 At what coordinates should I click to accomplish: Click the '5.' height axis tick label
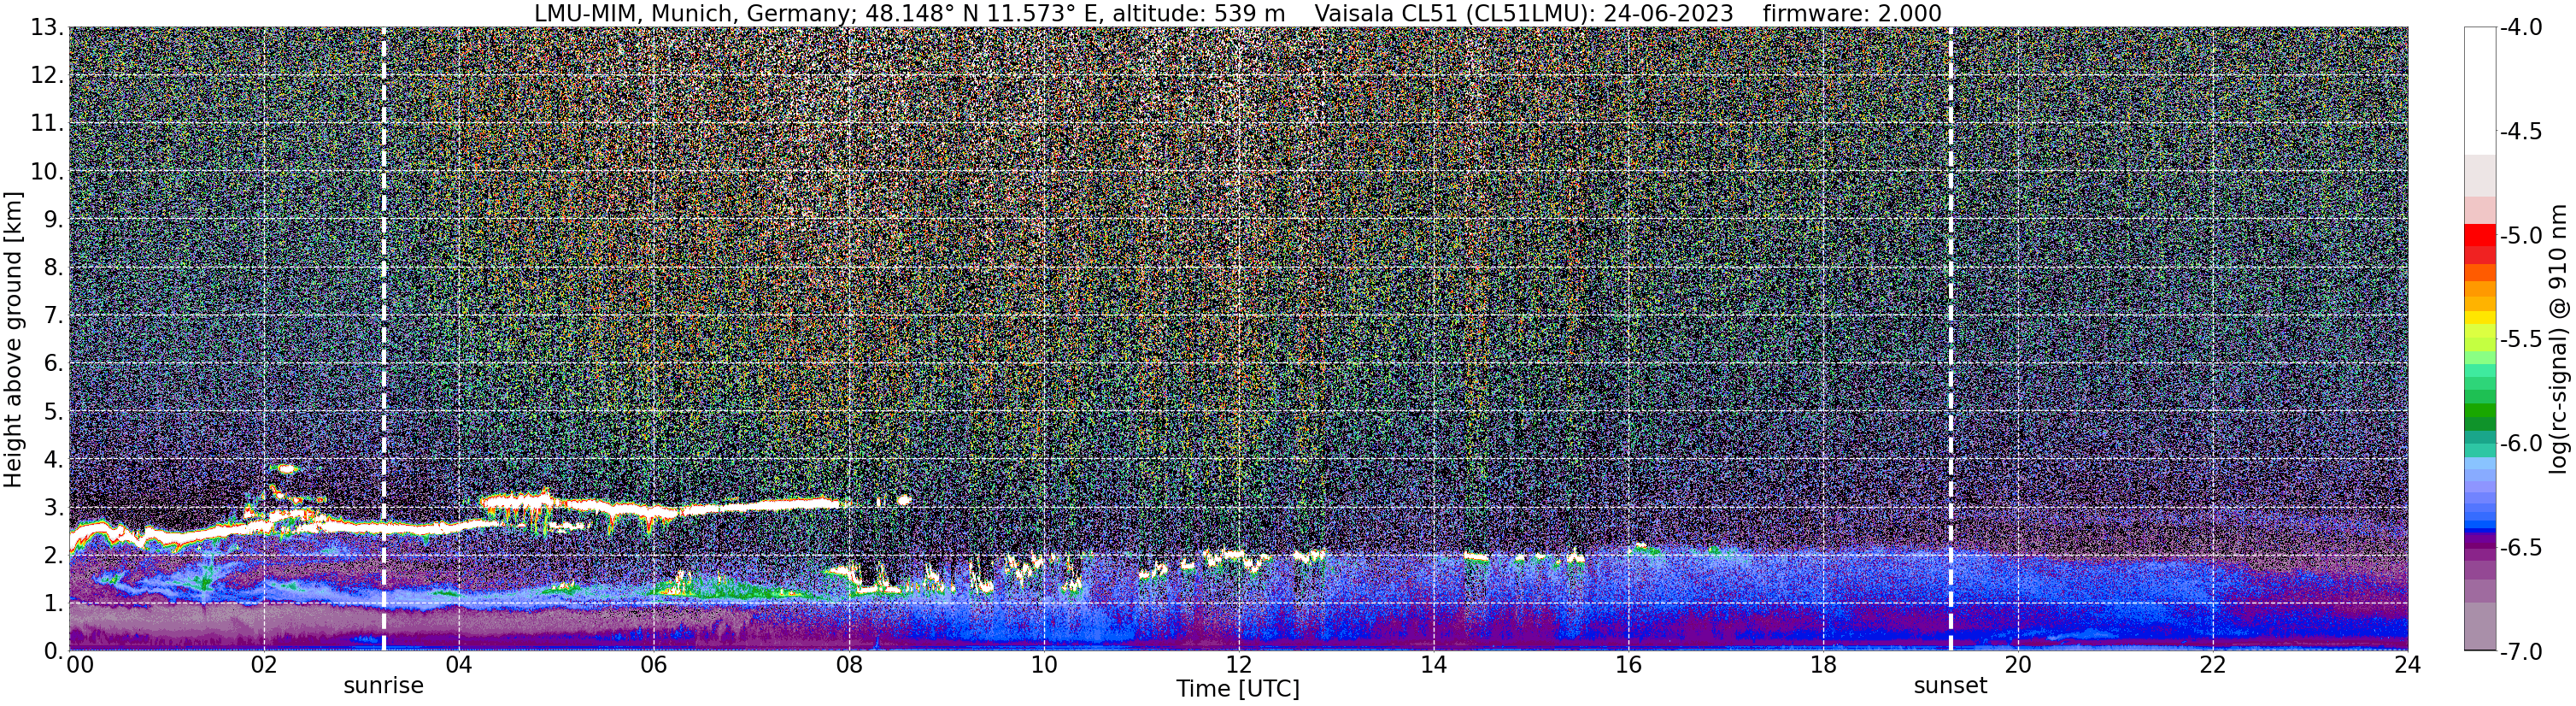click(54, 411)
